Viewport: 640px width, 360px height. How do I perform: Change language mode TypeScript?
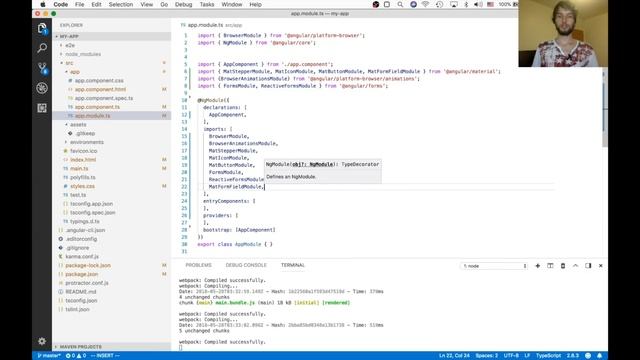pos(548,356)
